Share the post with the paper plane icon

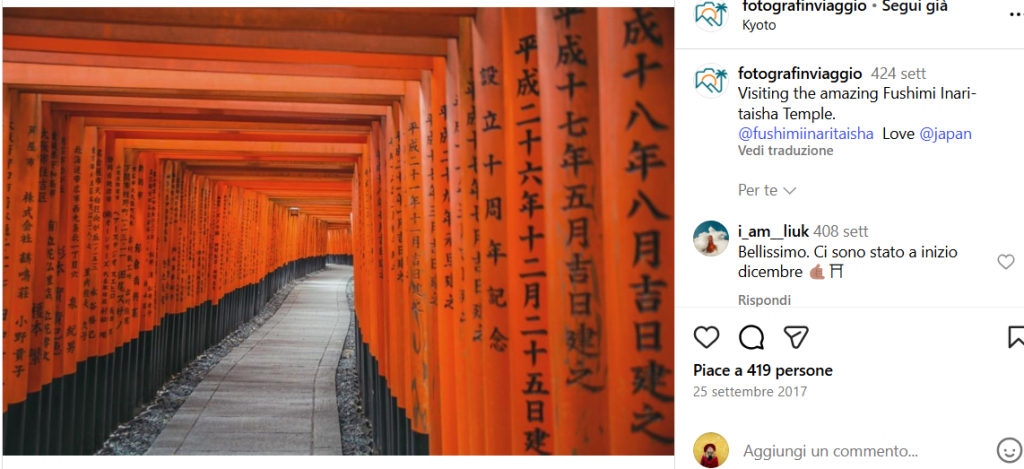(x=796, y=337)
